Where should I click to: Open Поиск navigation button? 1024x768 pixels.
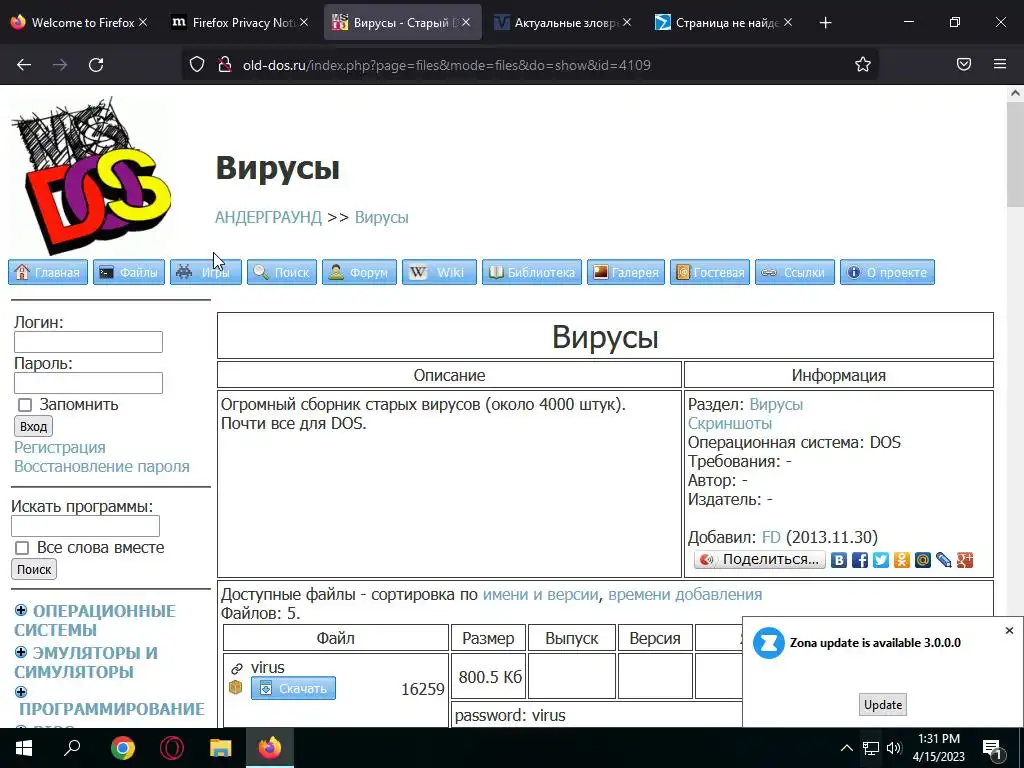pyautogui.click(x=281, y=272)
